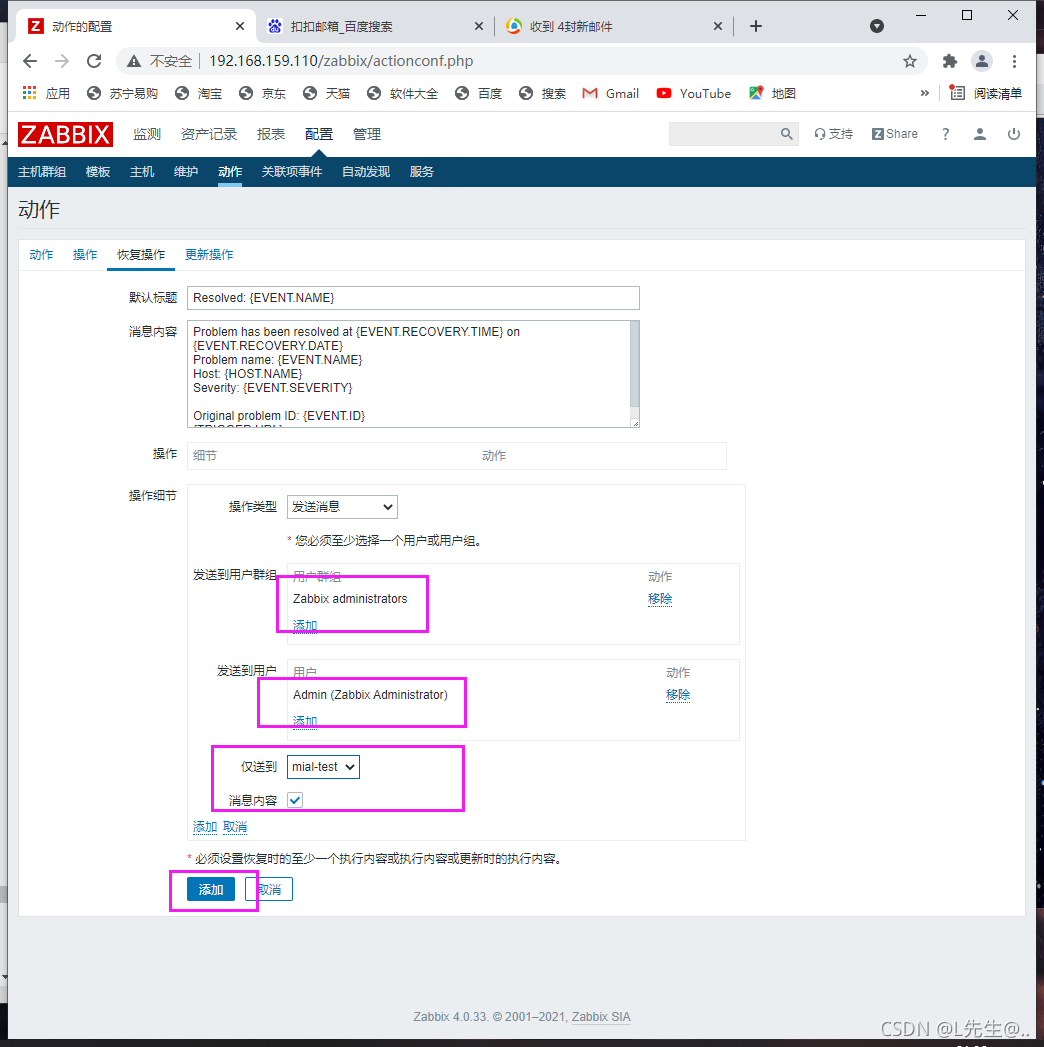Click the 取消 cancel button
Screen dimensions: 1044x1047
point(269,889)
